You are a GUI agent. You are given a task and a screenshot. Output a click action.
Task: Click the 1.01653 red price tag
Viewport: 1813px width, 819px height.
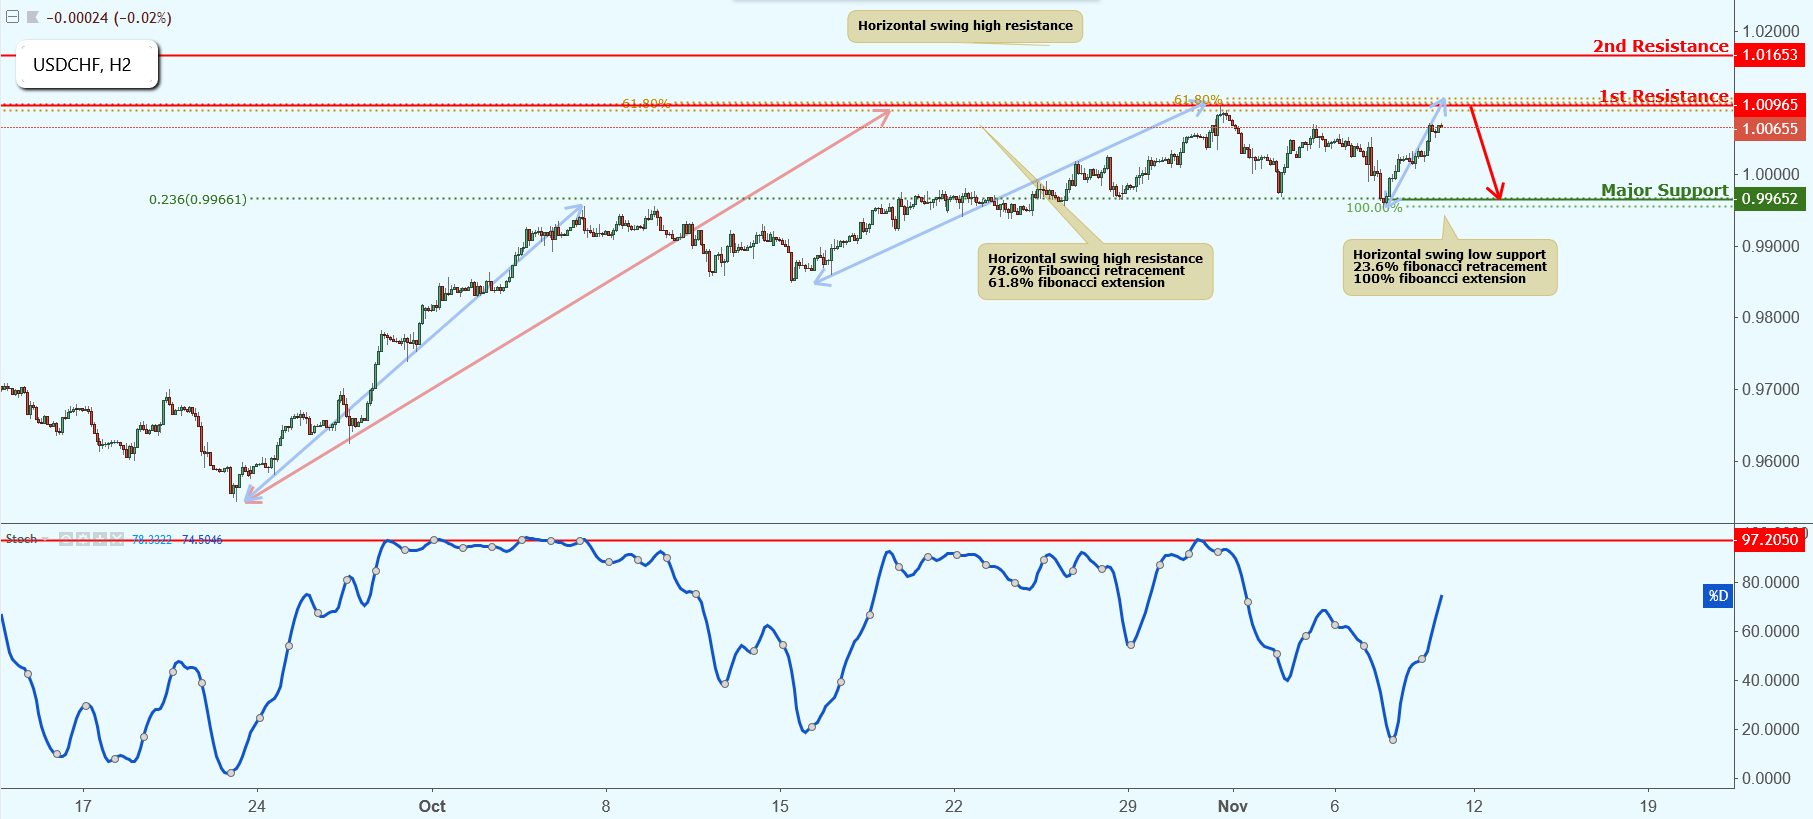pyautogui.click(x=1770, y=55)
